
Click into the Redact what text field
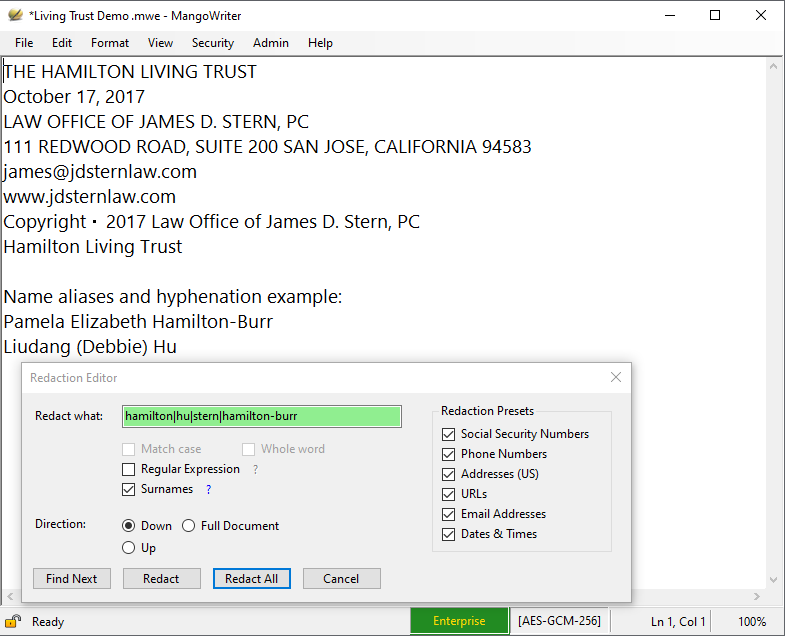(261, 416)
